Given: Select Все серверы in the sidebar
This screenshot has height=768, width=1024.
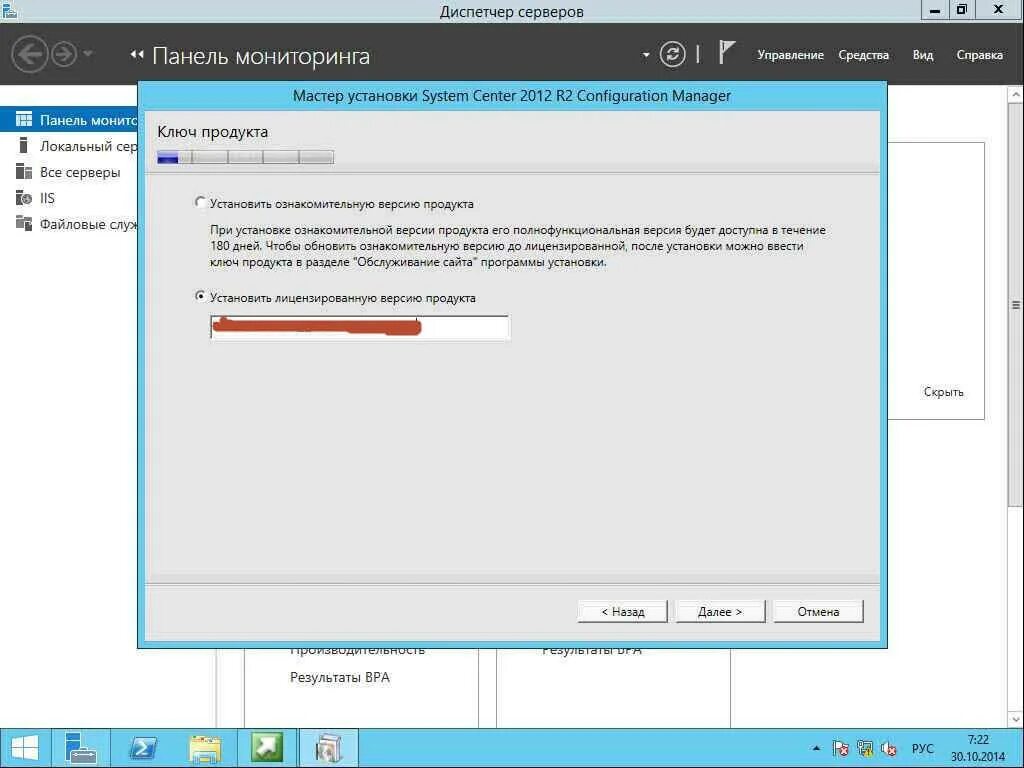Looking at the screenshot, I should [69, 172].
